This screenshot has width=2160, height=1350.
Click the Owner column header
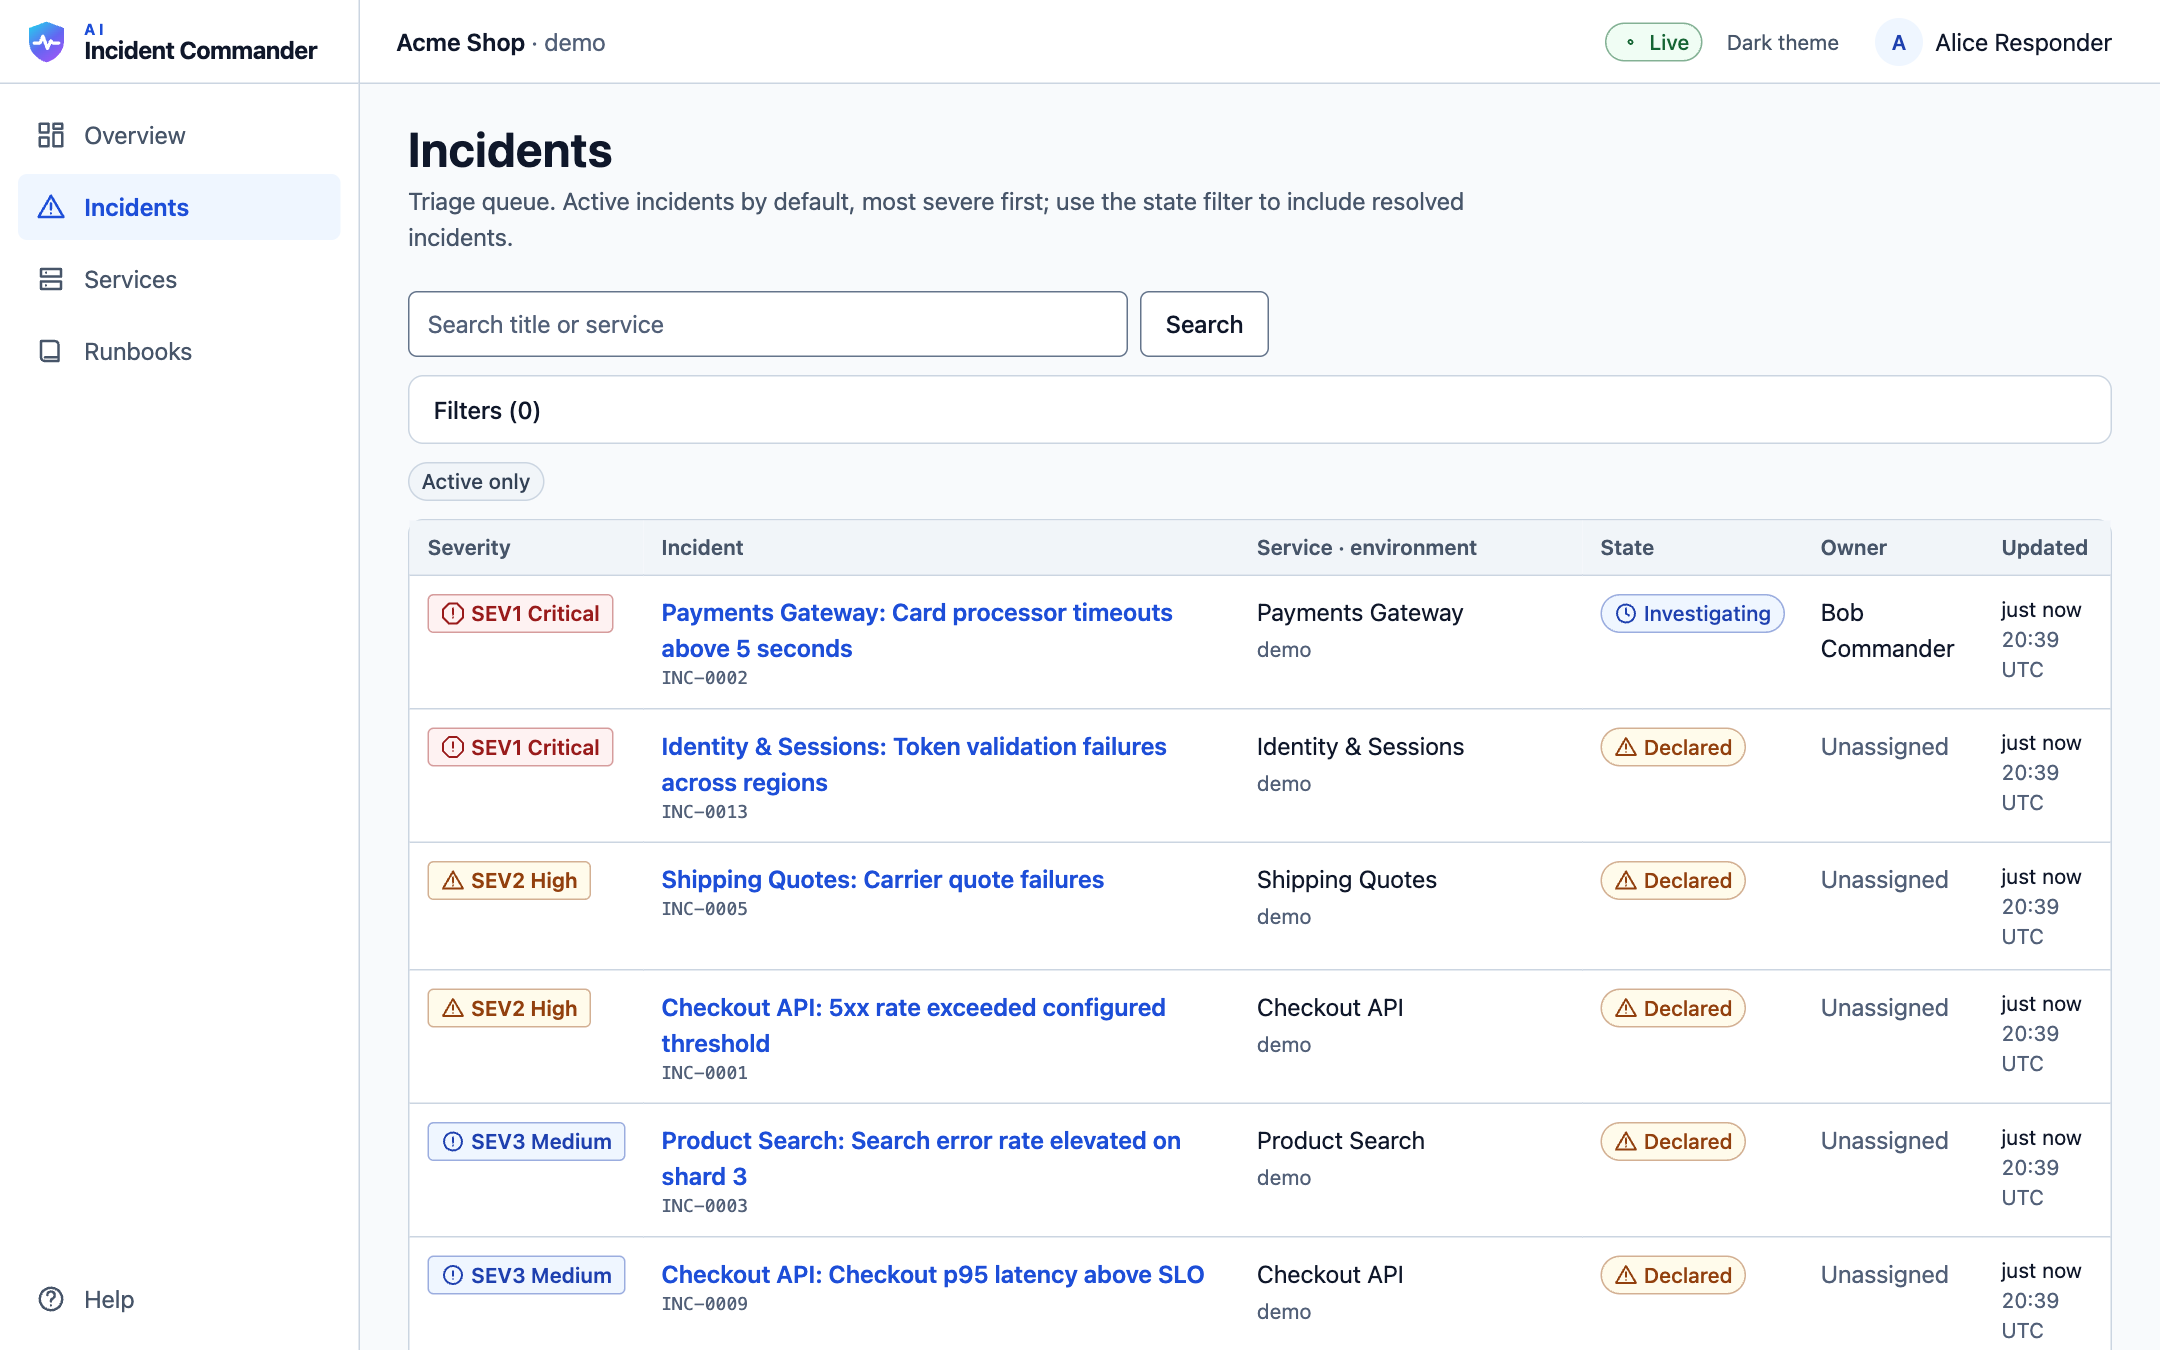[x=1853, y=547]
